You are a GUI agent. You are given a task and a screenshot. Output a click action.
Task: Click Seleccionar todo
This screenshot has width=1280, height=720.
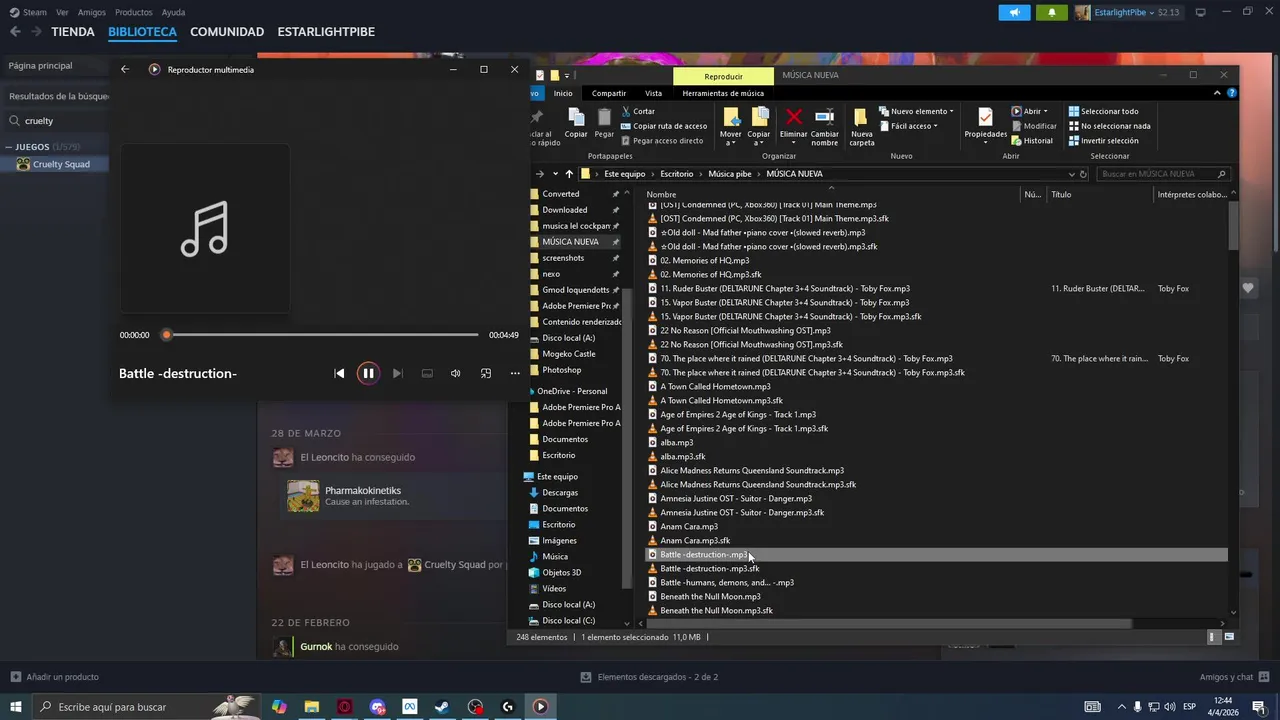1103,111
